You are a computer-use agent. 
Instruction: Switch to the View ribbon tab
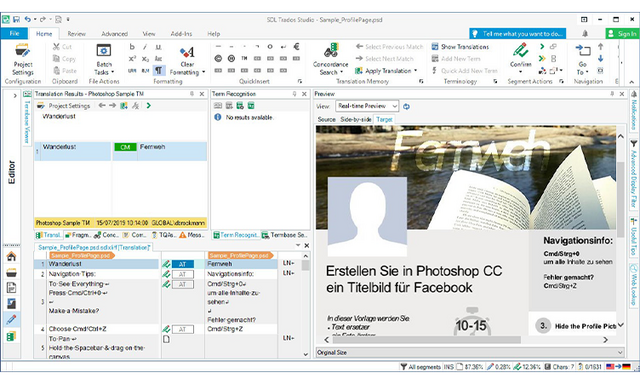coord(149,34)
